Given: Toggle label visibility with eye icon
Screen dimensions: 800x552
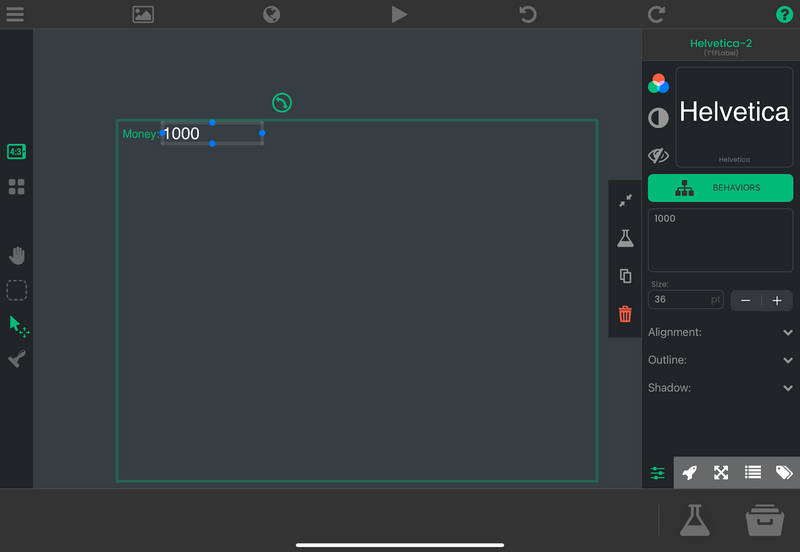Looking at the screenshot, I should 658,155.
